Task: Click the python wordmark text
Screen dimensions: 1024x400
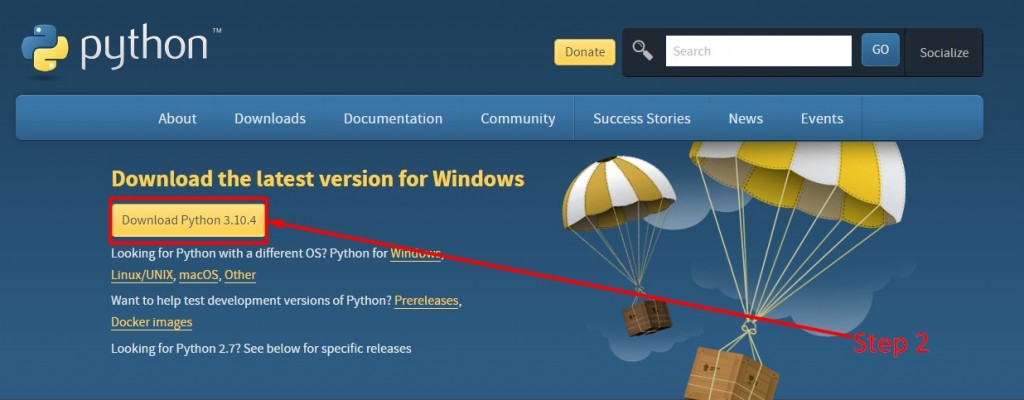Action: click(145, 48)
